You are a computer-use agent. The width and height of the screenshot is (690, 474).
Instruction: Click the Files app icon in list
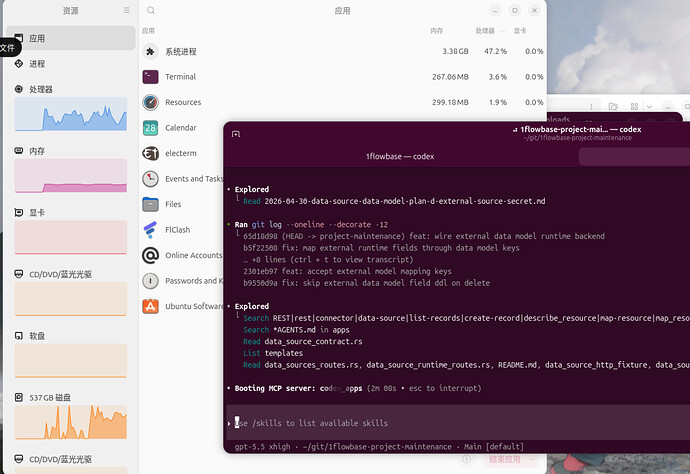pyautogui.click(x=150, y=204)
